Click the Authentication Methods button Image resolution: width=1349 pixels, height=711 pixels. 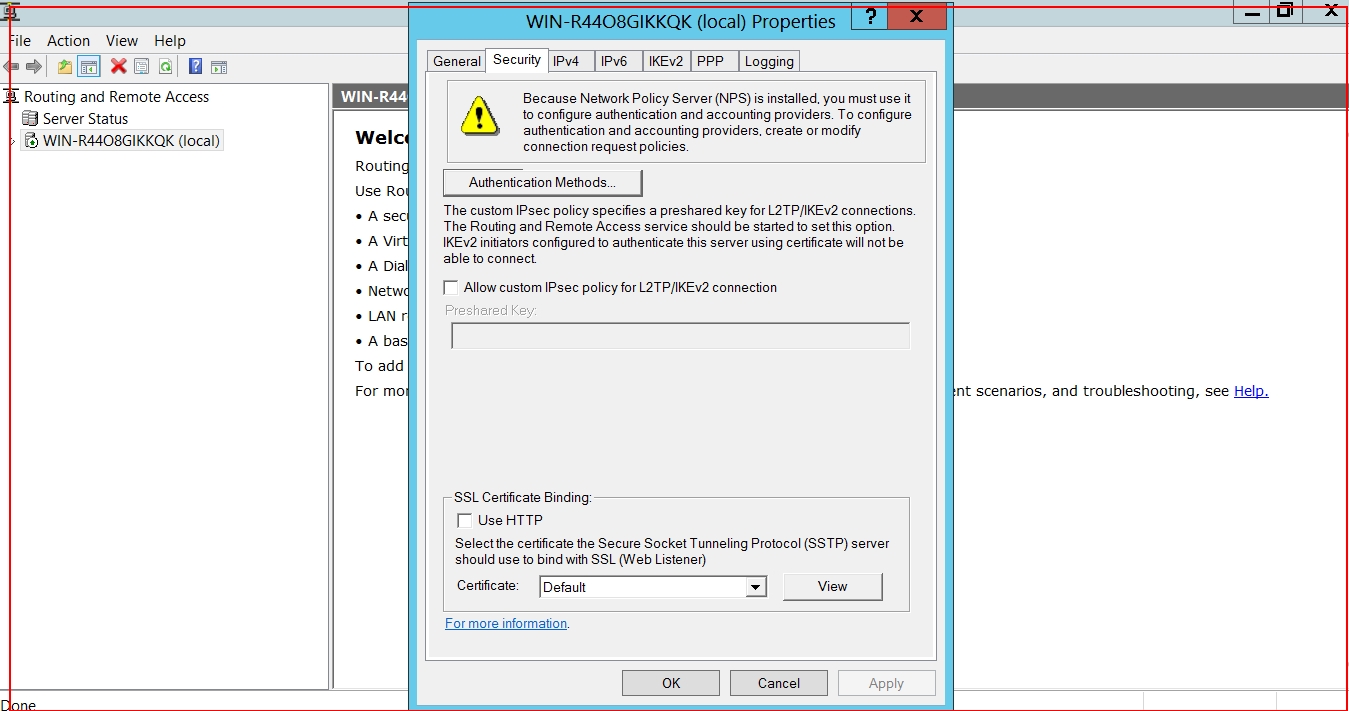542,183
